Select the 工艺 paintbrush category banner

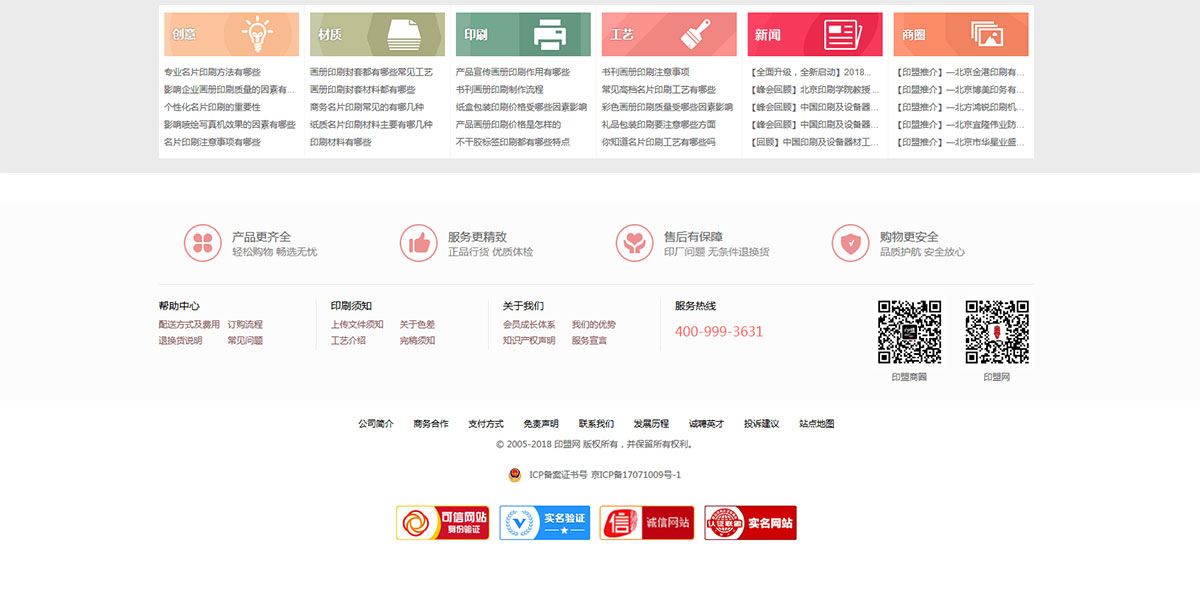(669, 34)
